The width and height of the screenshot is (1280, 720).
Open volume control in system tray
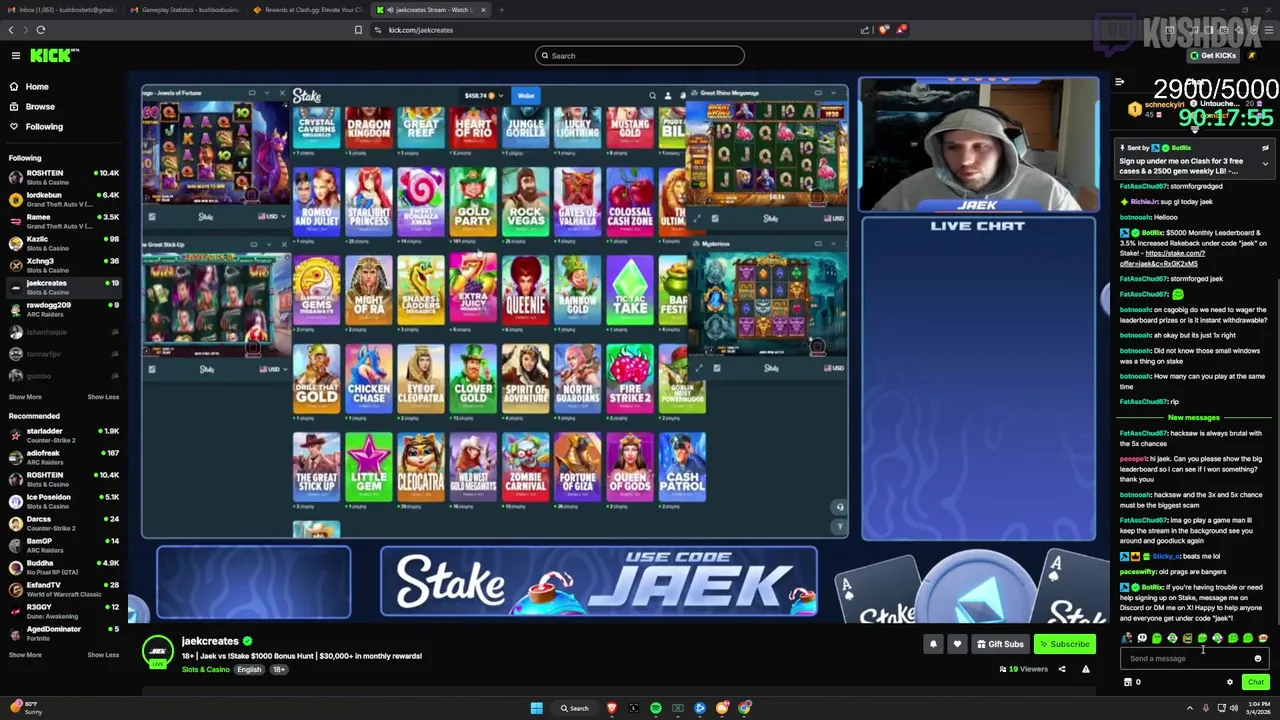pos(1234,708)
